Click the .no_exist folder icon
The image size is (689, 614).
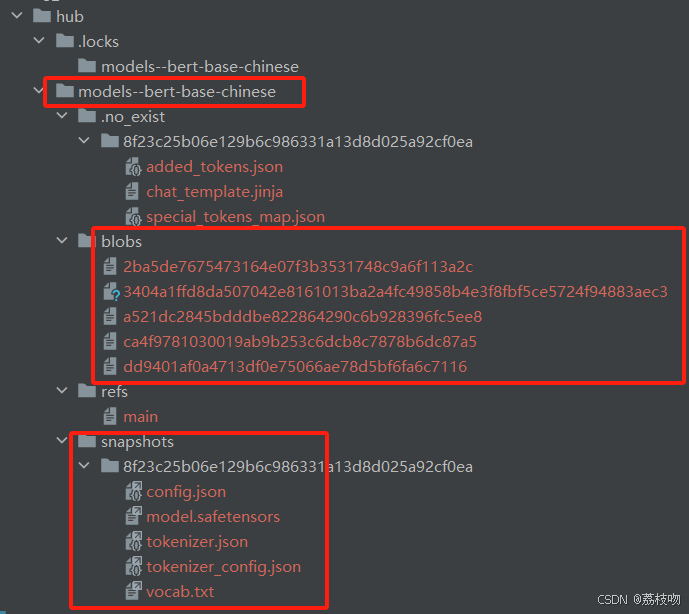[87, 116]
